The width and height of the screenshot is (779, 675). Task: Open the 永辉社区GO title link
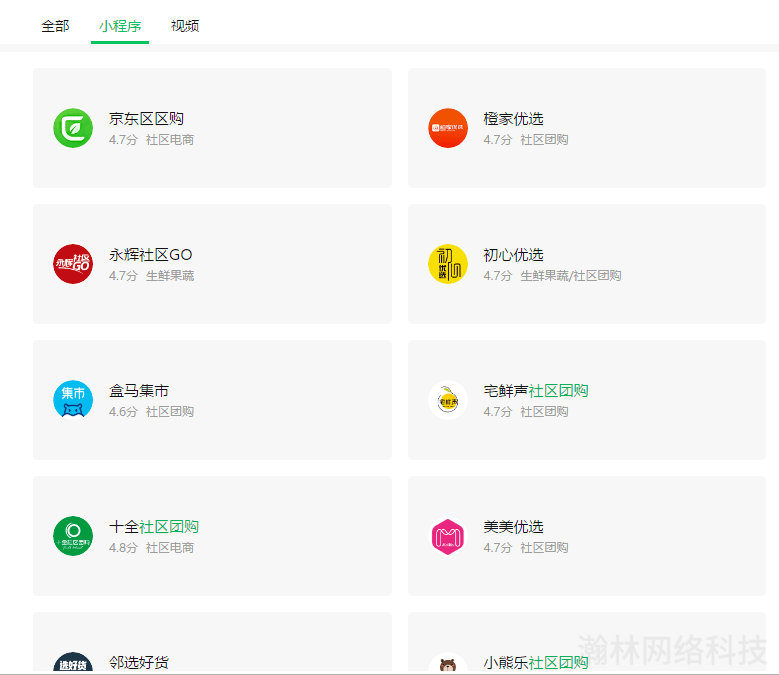coord(150,255)
